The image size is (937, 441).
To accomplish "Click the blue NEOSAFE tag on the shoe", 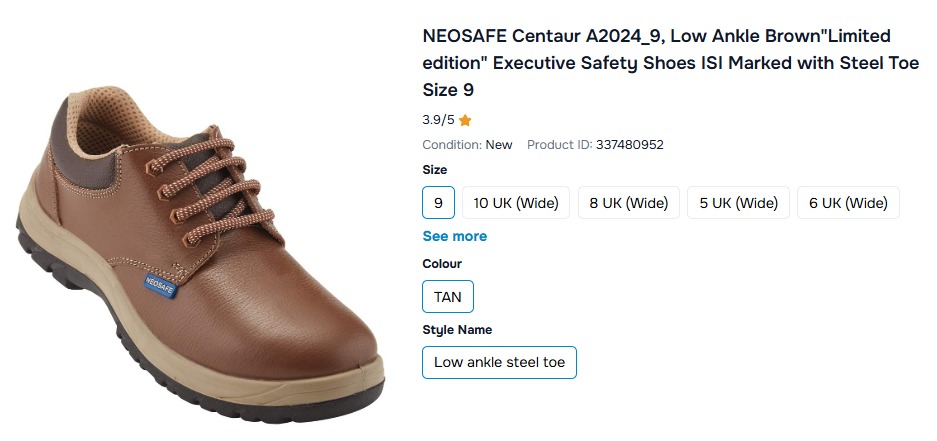I will pos(160,284).
